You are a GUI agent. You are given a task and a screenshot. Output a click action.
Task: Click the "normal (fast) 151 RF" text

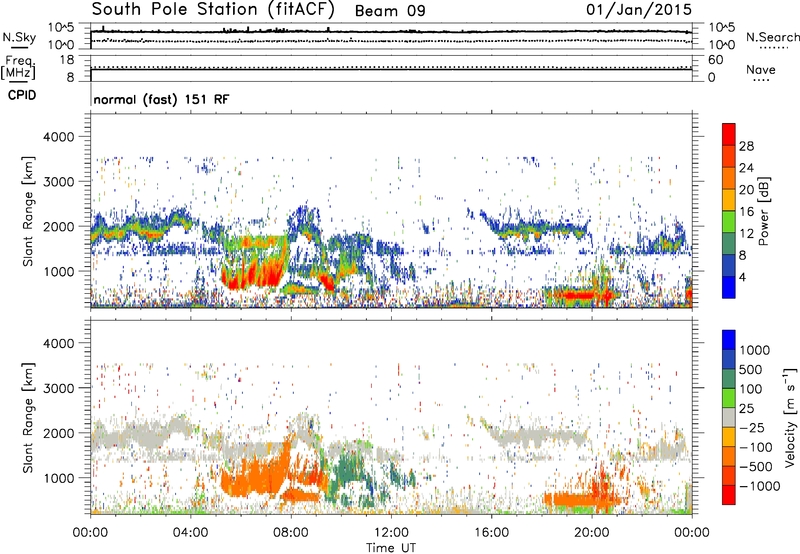coord(161,99)
